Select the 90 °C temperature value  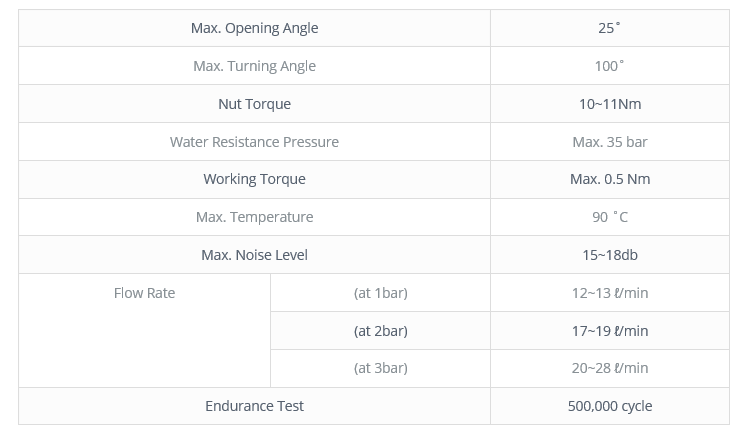[x=610, y=217]
